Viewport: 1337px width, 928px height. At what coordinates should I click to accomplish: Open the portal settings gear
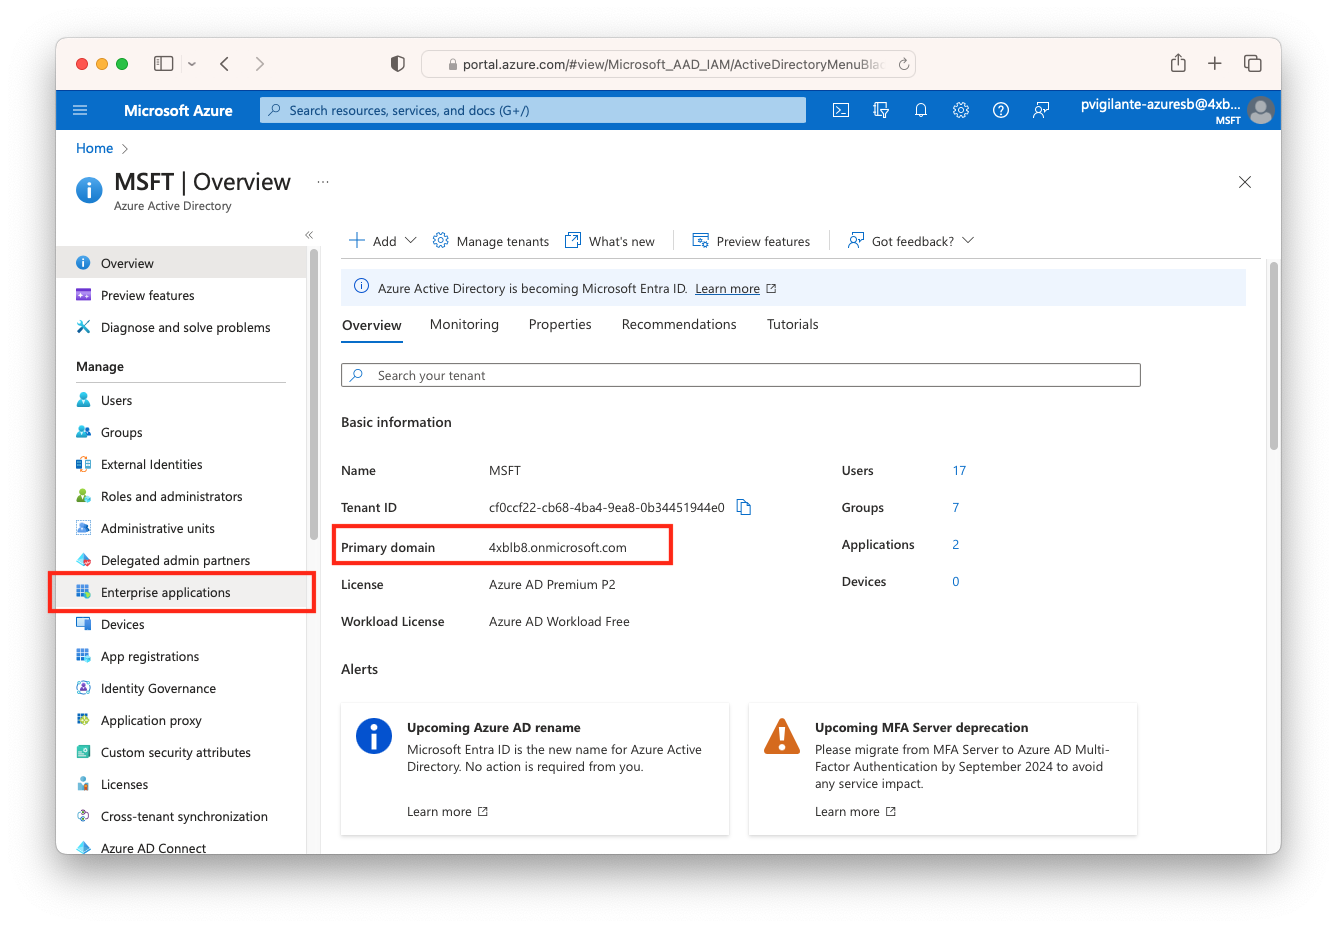tap(960, 110)
